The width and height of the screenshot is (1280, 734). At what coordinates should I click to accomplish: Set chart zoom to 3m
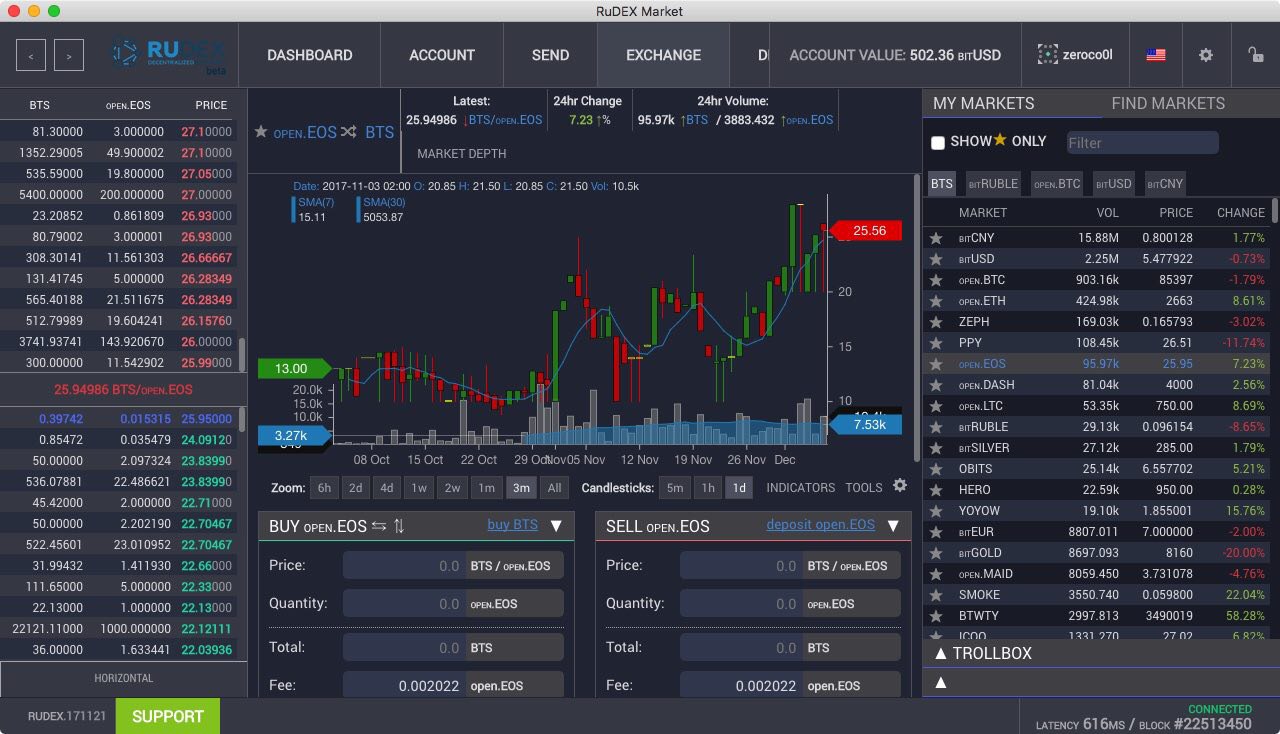tap(520, 488)
